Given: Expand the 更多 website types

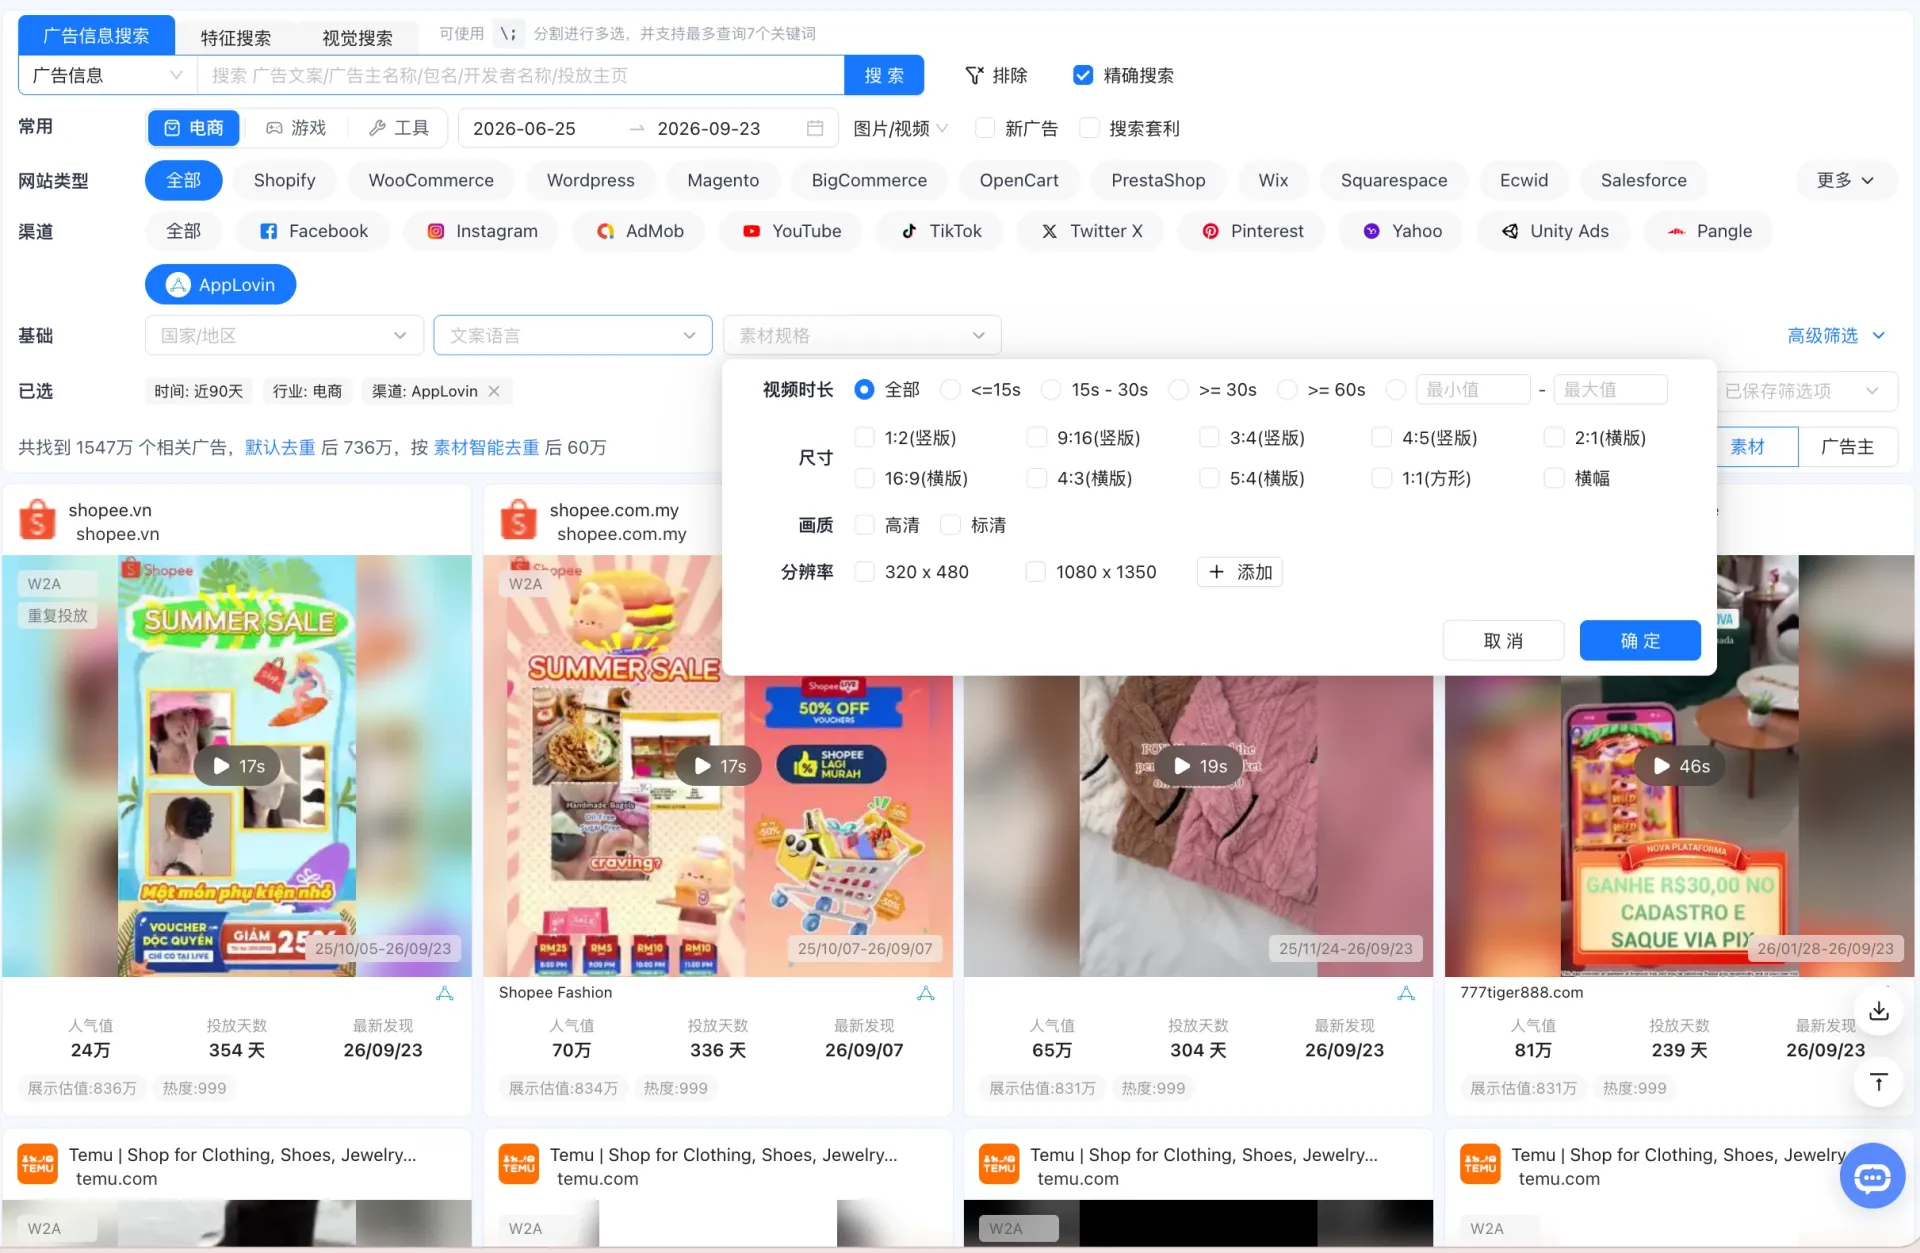Looking at the screenshot, I should click(x=1845, y=180).
